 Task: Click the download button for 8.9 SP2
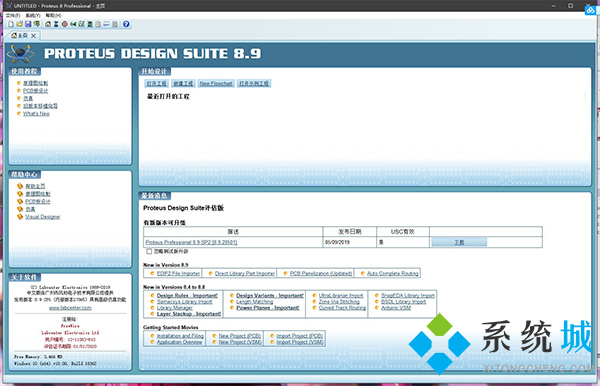click(x=459, y=242)
